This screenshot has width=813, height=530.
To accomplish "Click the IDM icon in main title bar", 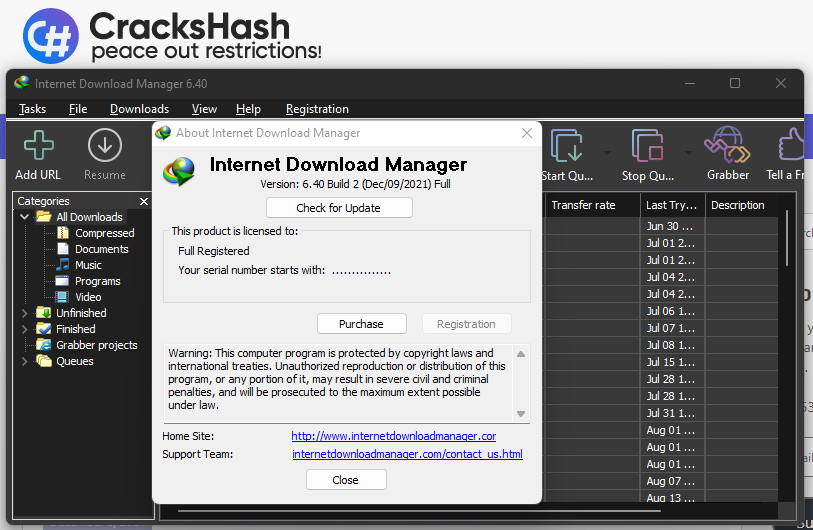I will coord(22,83).
